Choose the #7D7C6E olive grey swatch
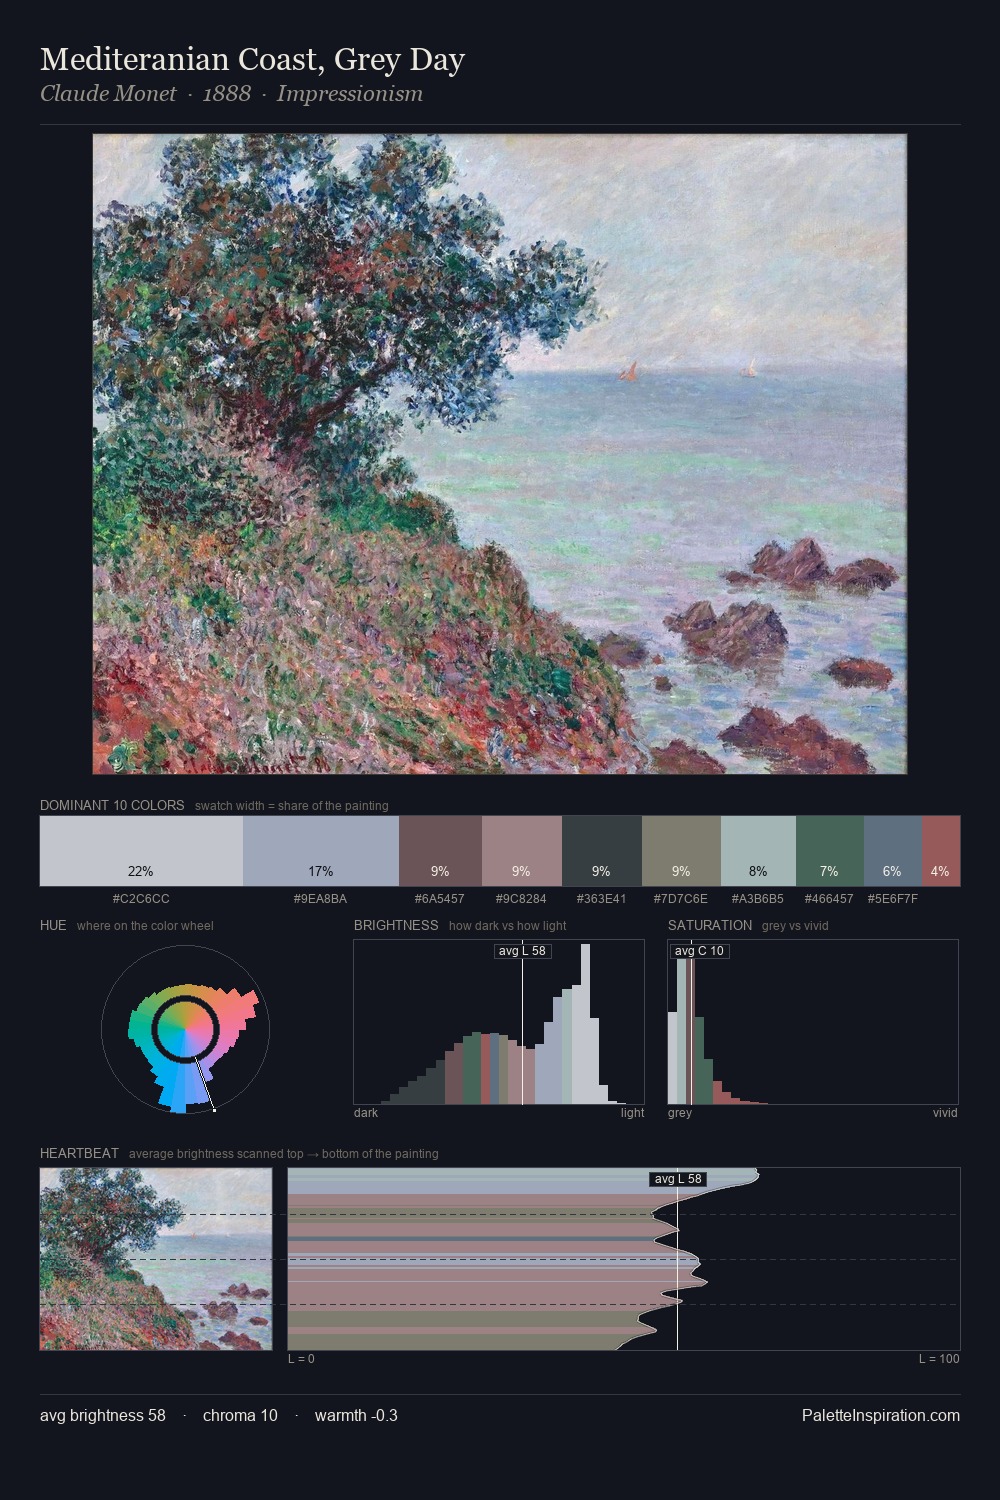 681,851
